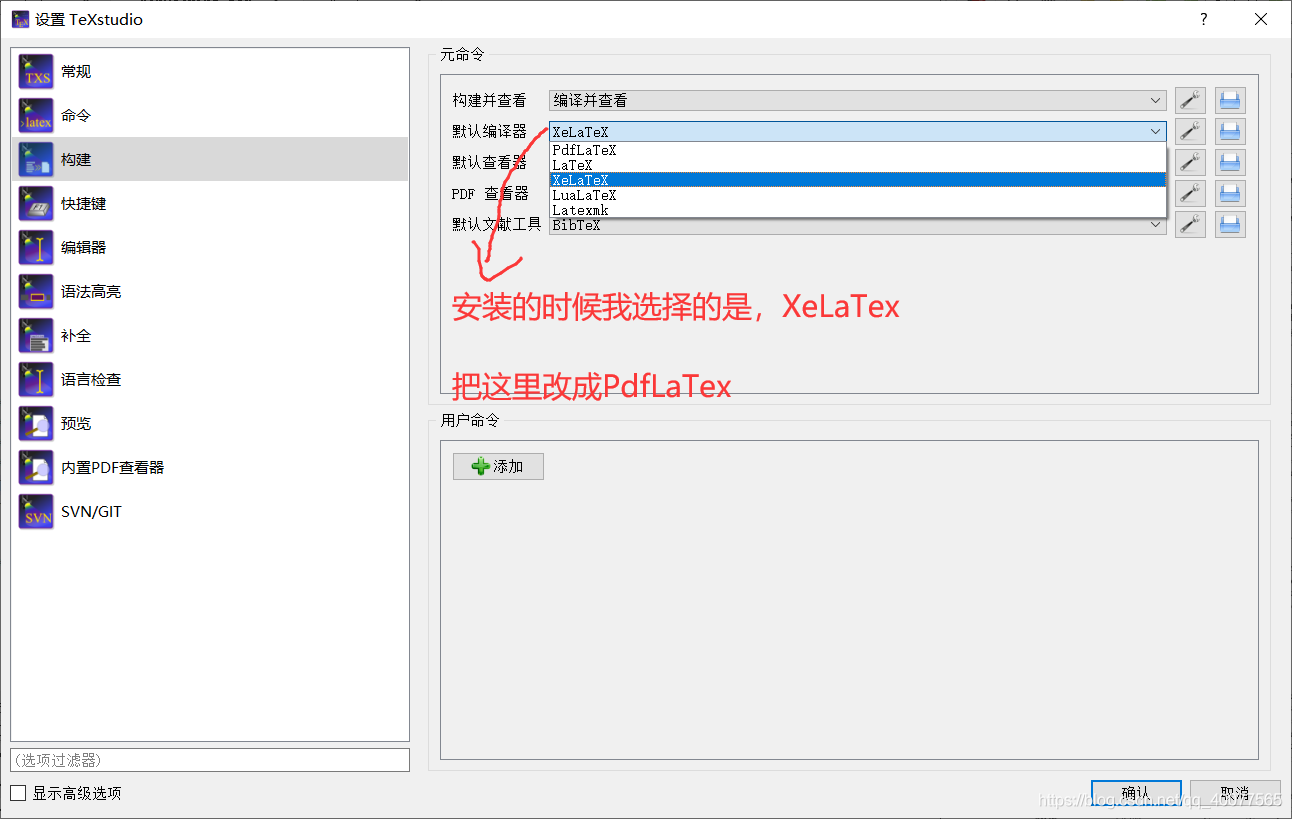
Task: Click wrench icon for 默认查看器 row
Action: pos(1190,162)
